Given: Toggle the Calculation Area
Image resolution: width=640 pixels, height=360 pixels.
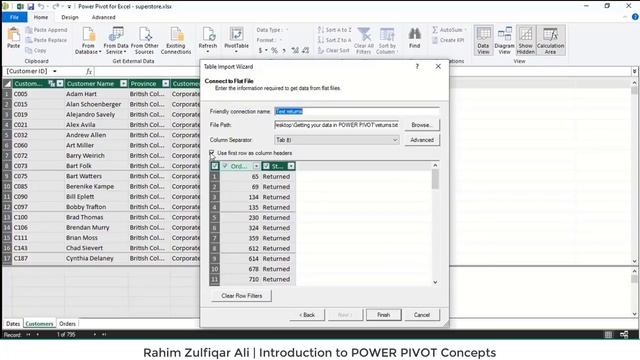Looking at the screenshot, I should (550, 40).
